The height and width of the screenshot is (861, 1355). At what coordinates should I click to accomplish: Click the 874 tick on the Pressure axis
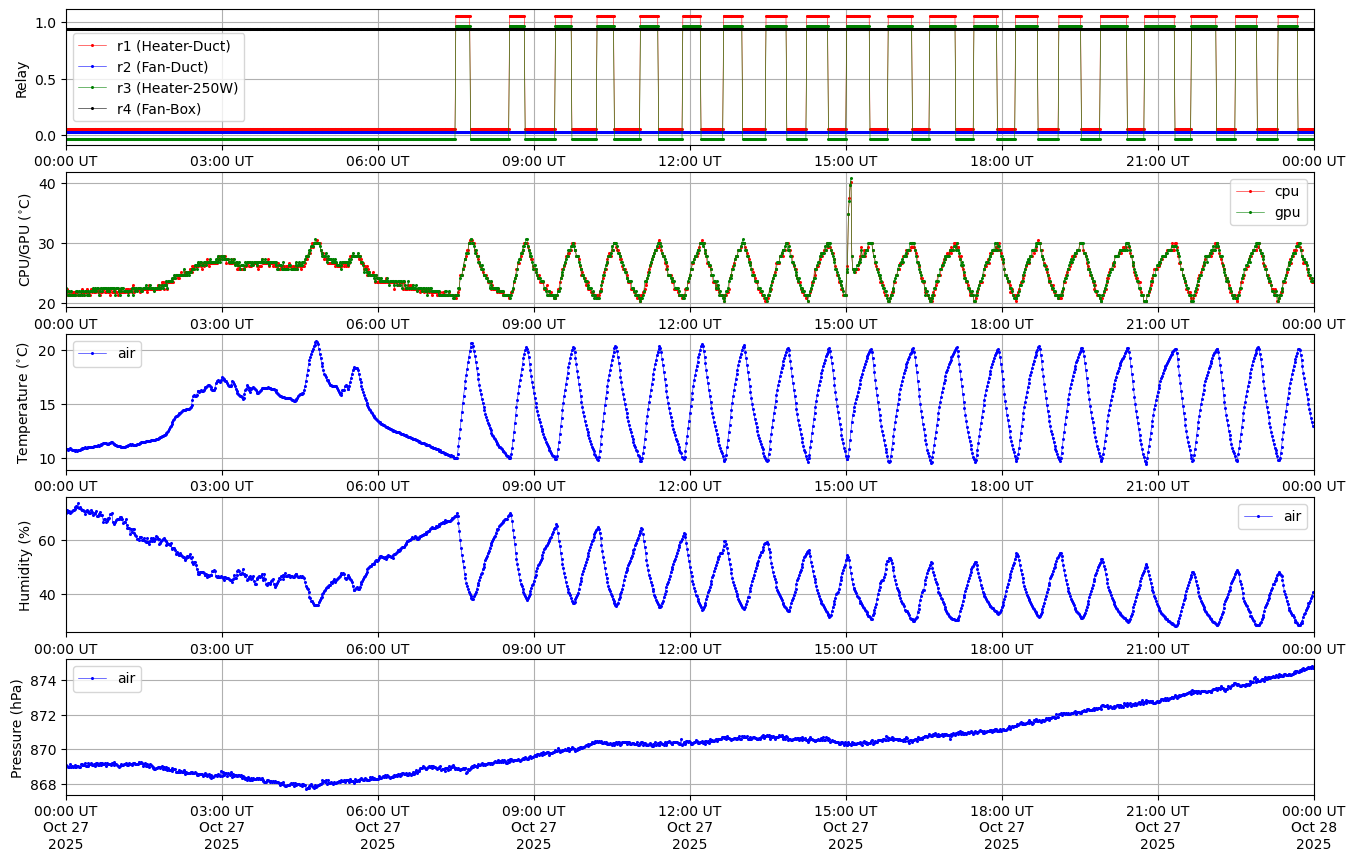click(48, 681)
